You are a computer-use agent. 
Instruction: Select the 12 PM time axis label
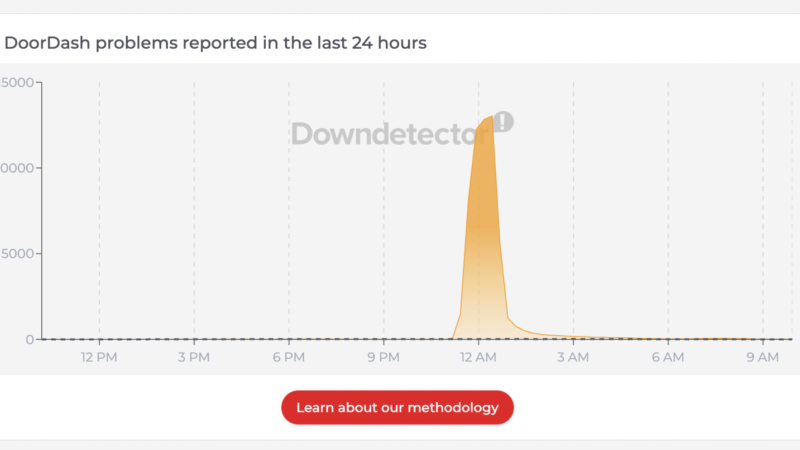(99, 357)
